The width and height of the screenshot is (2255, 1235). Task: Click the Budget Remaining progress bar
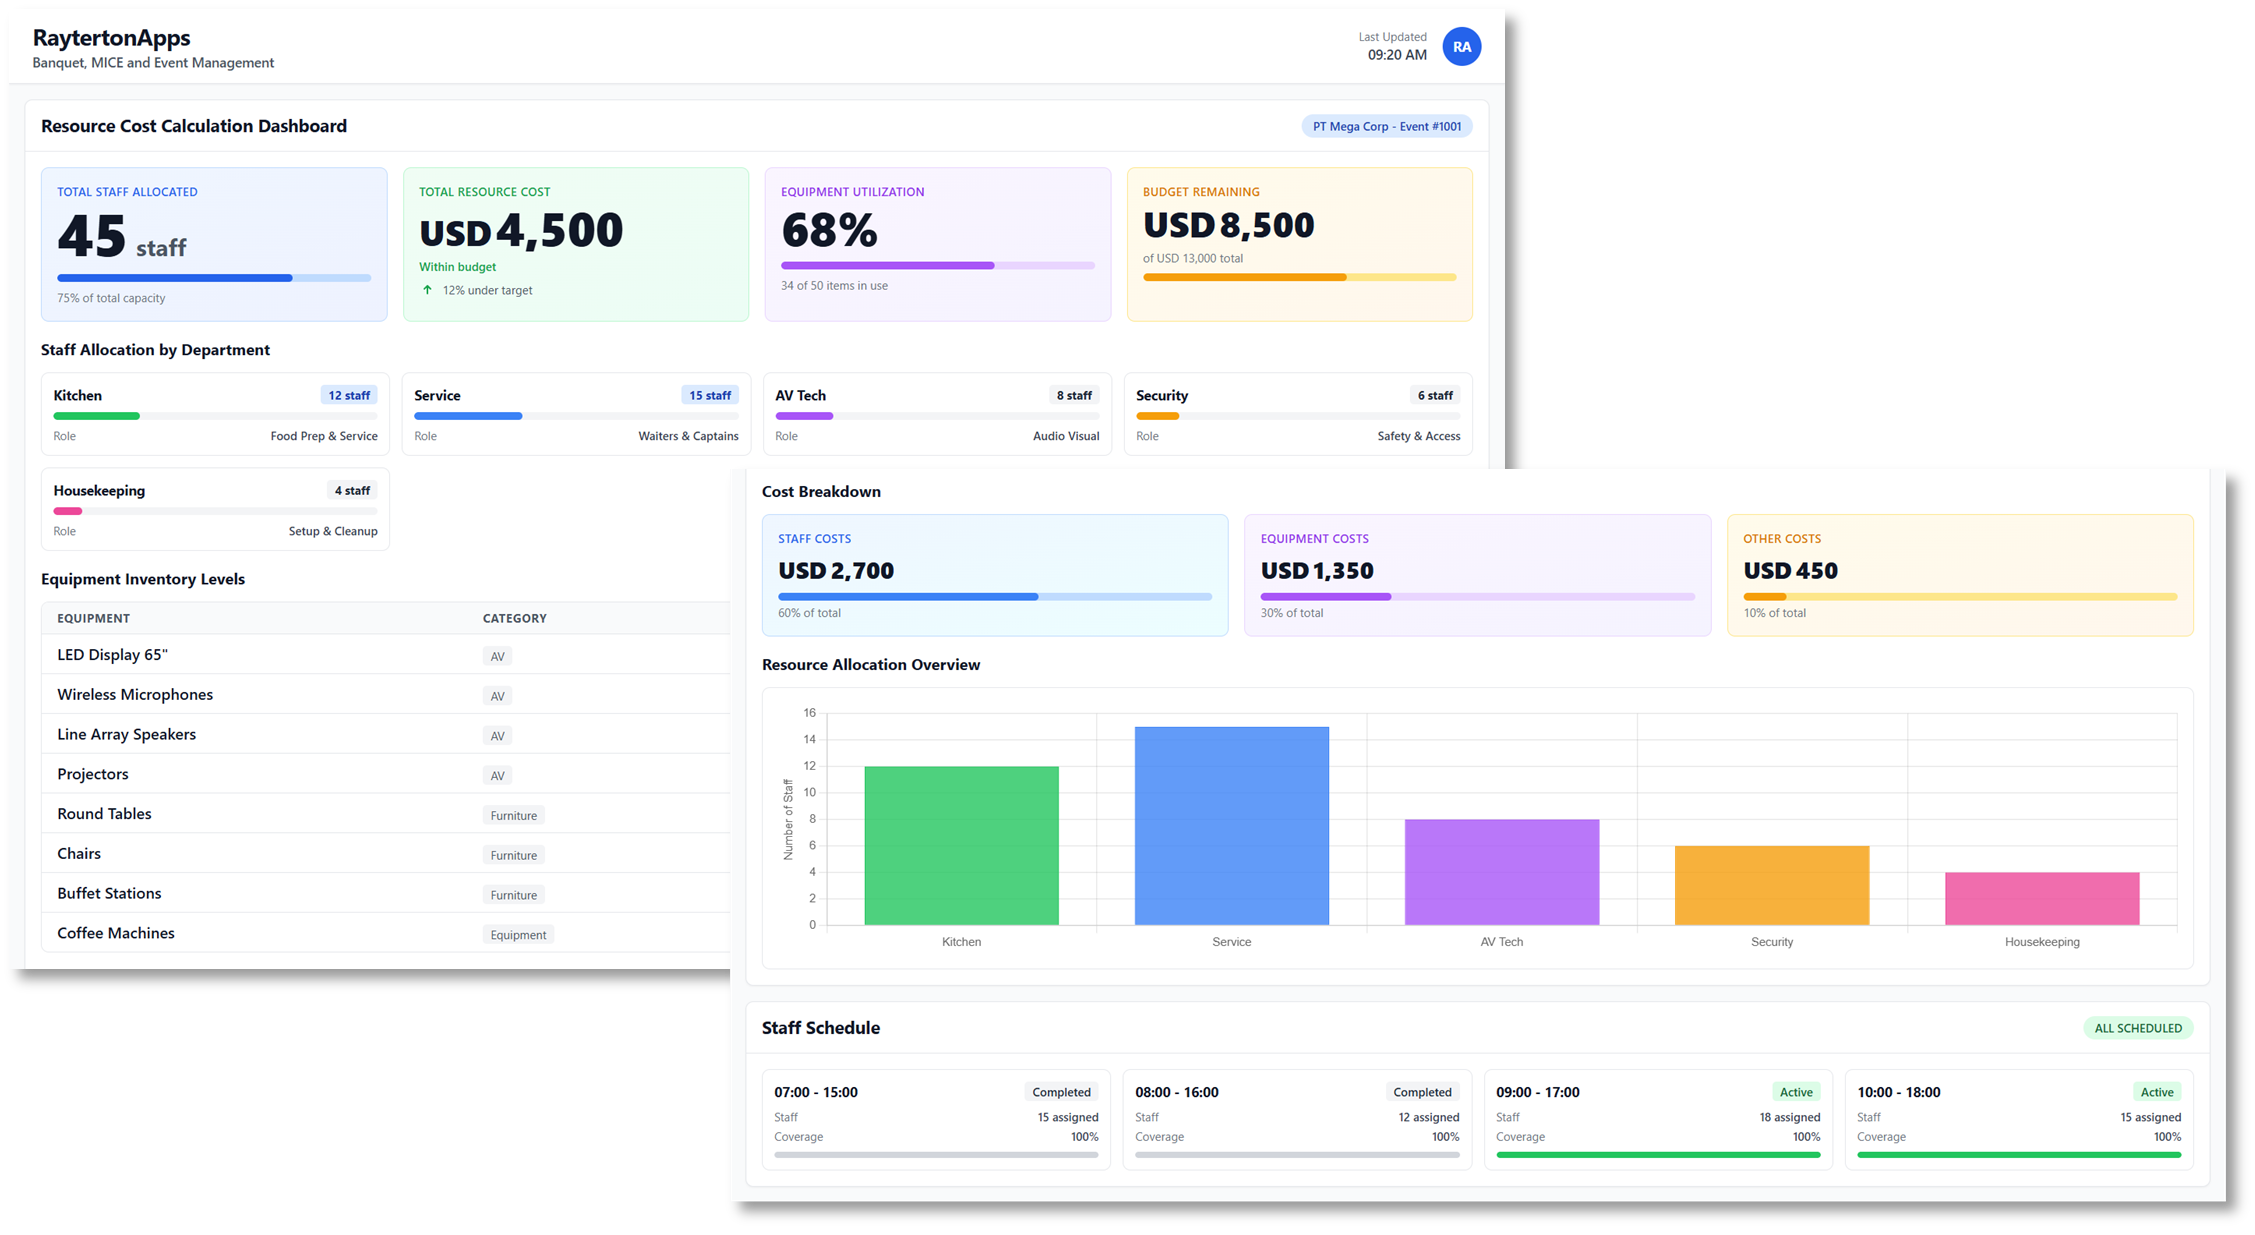(x=1298, y=277)
